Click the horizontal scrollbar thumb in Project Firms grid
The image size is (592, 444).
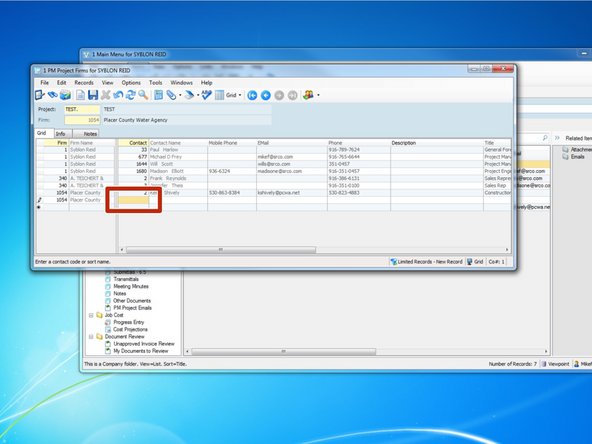coord(221,250)
